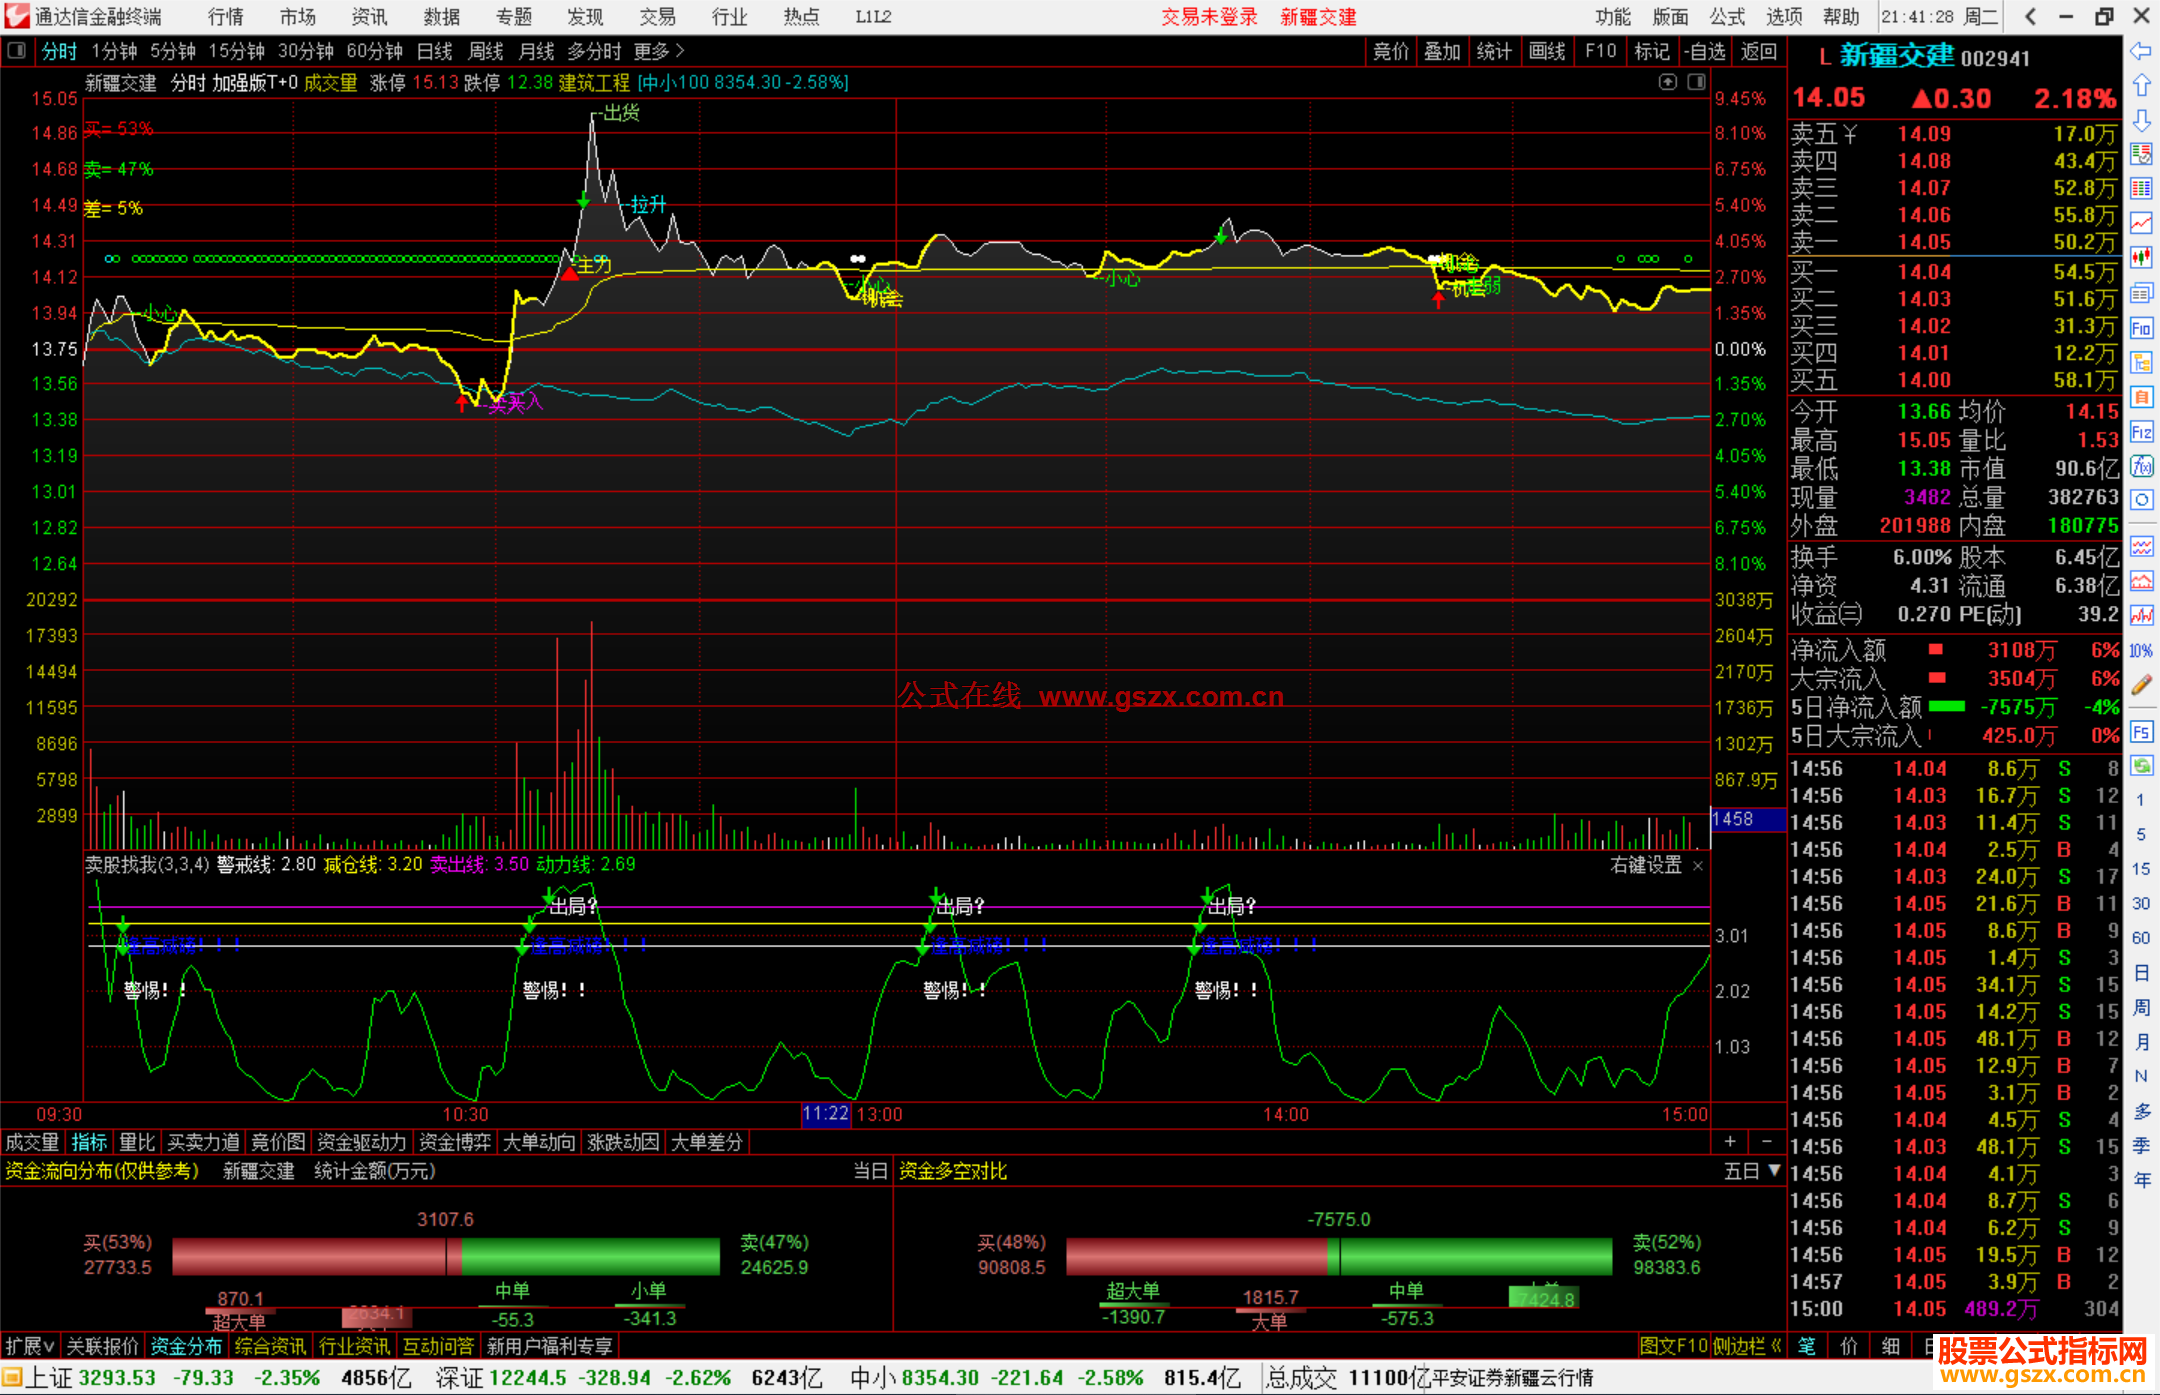The image size is (2160, 1395).
Task: Click the stacked windows icon in sidebar
Action: click(x=2141, y=293)
